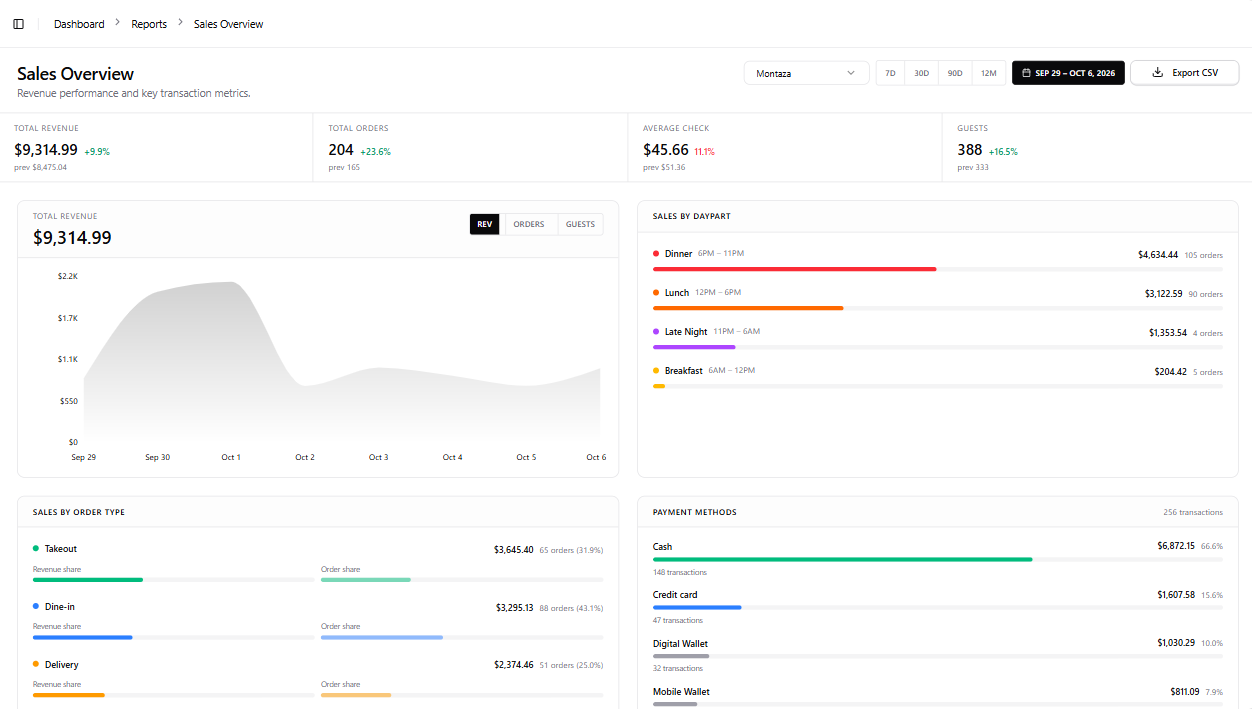Click the Oct 1 axis label
The height and width of the screenshot is (709, 1252).
(231, 457)
